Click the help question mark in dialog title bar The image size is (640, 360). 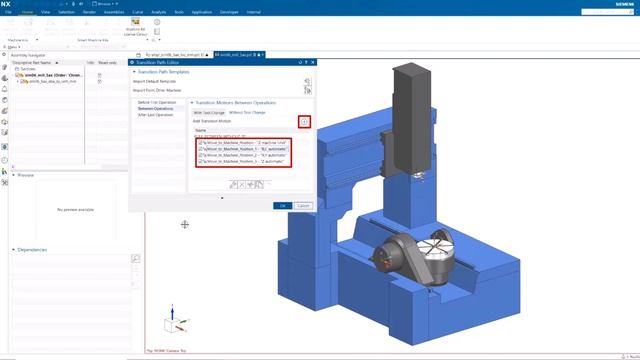307,62
